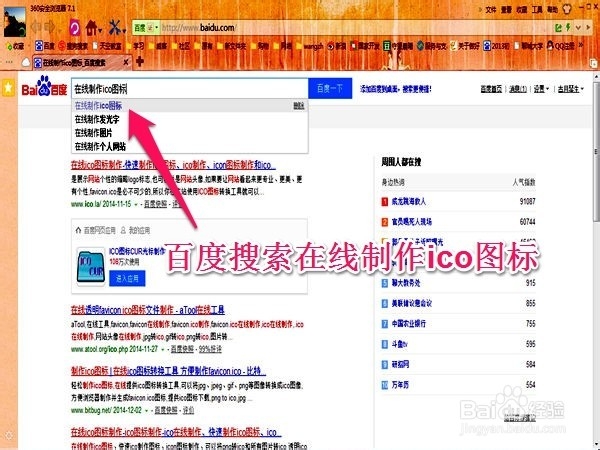Open 百度快照 for www.atool.org result

182,349
